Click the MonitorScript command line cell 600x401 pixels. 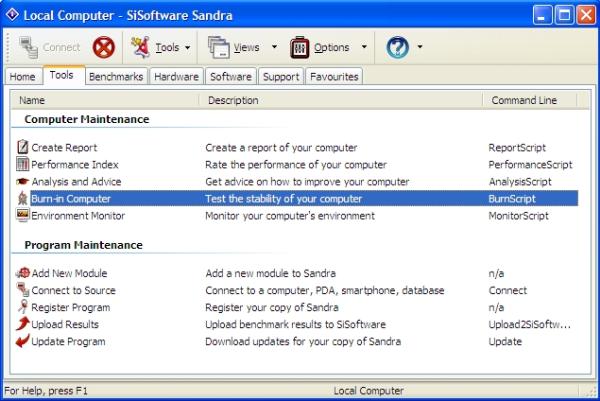tap(518, 215)
